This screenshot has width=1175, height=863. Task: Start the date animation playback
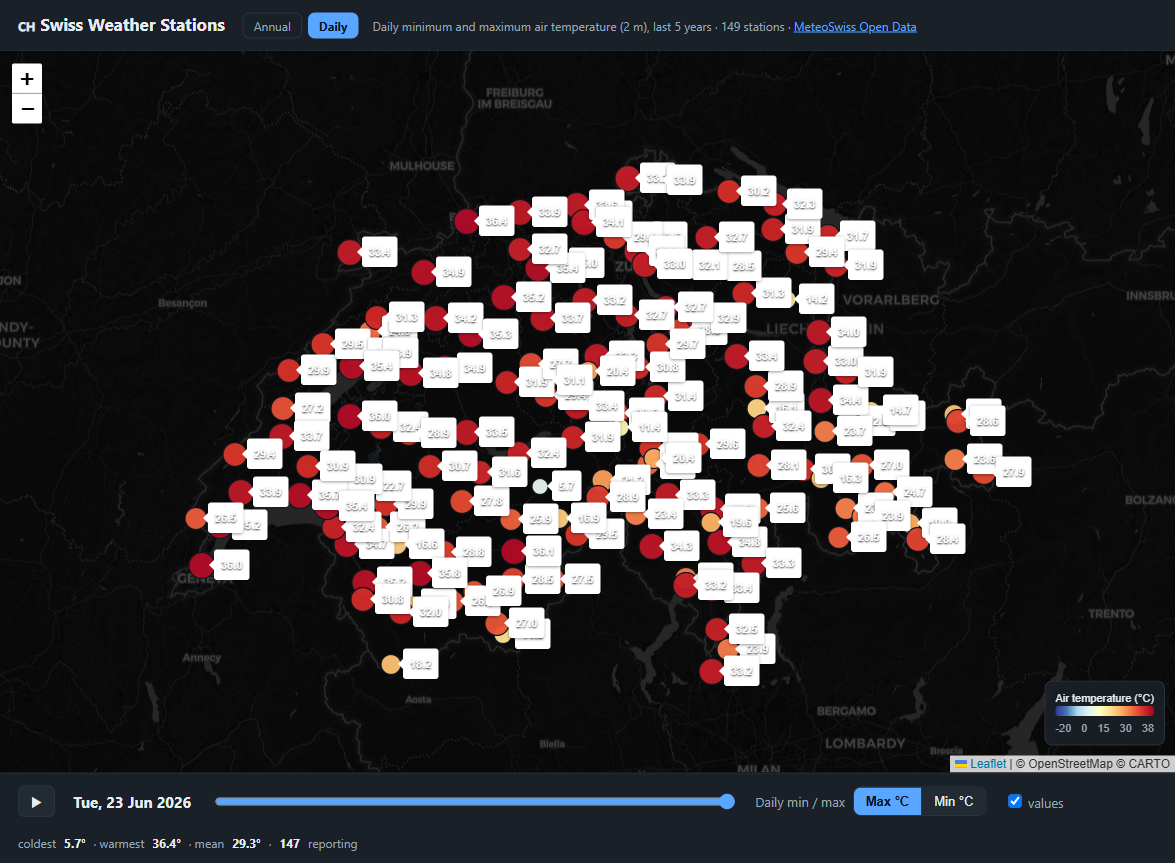[x=36, y=802]
